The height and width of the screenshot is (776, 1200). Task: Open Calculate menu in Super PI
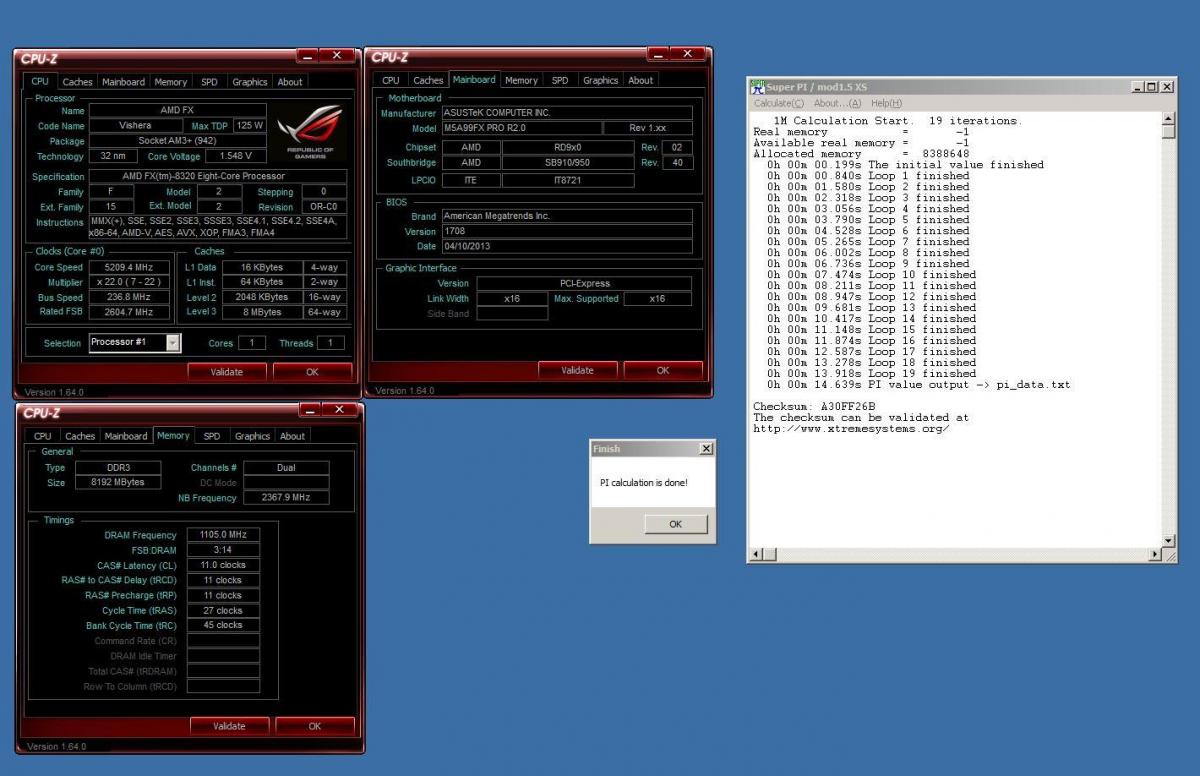(x=778, y=103)
